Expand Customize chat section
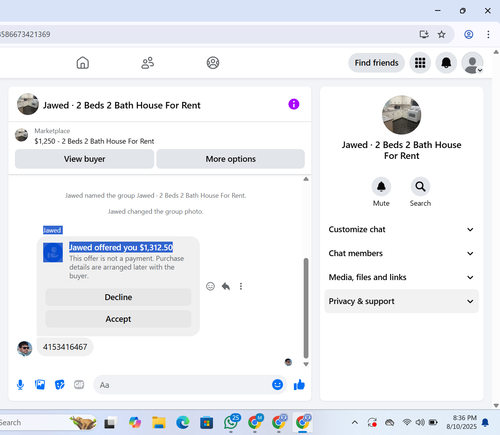 coord(401,229)
